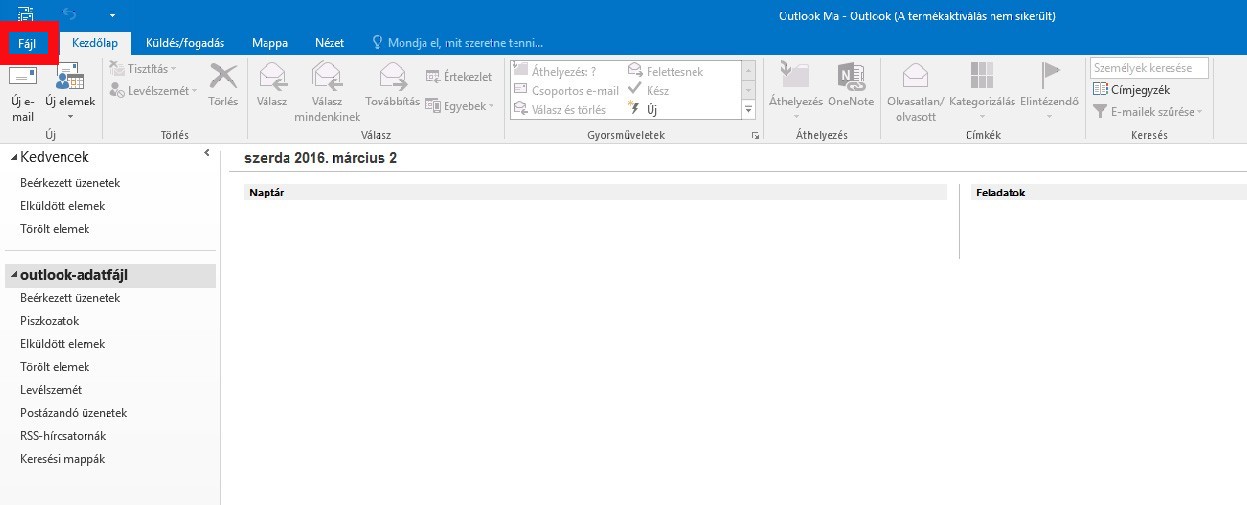Click the Feladatok section header
This screenshot has height=505, width=1247.
(1109, 192)
